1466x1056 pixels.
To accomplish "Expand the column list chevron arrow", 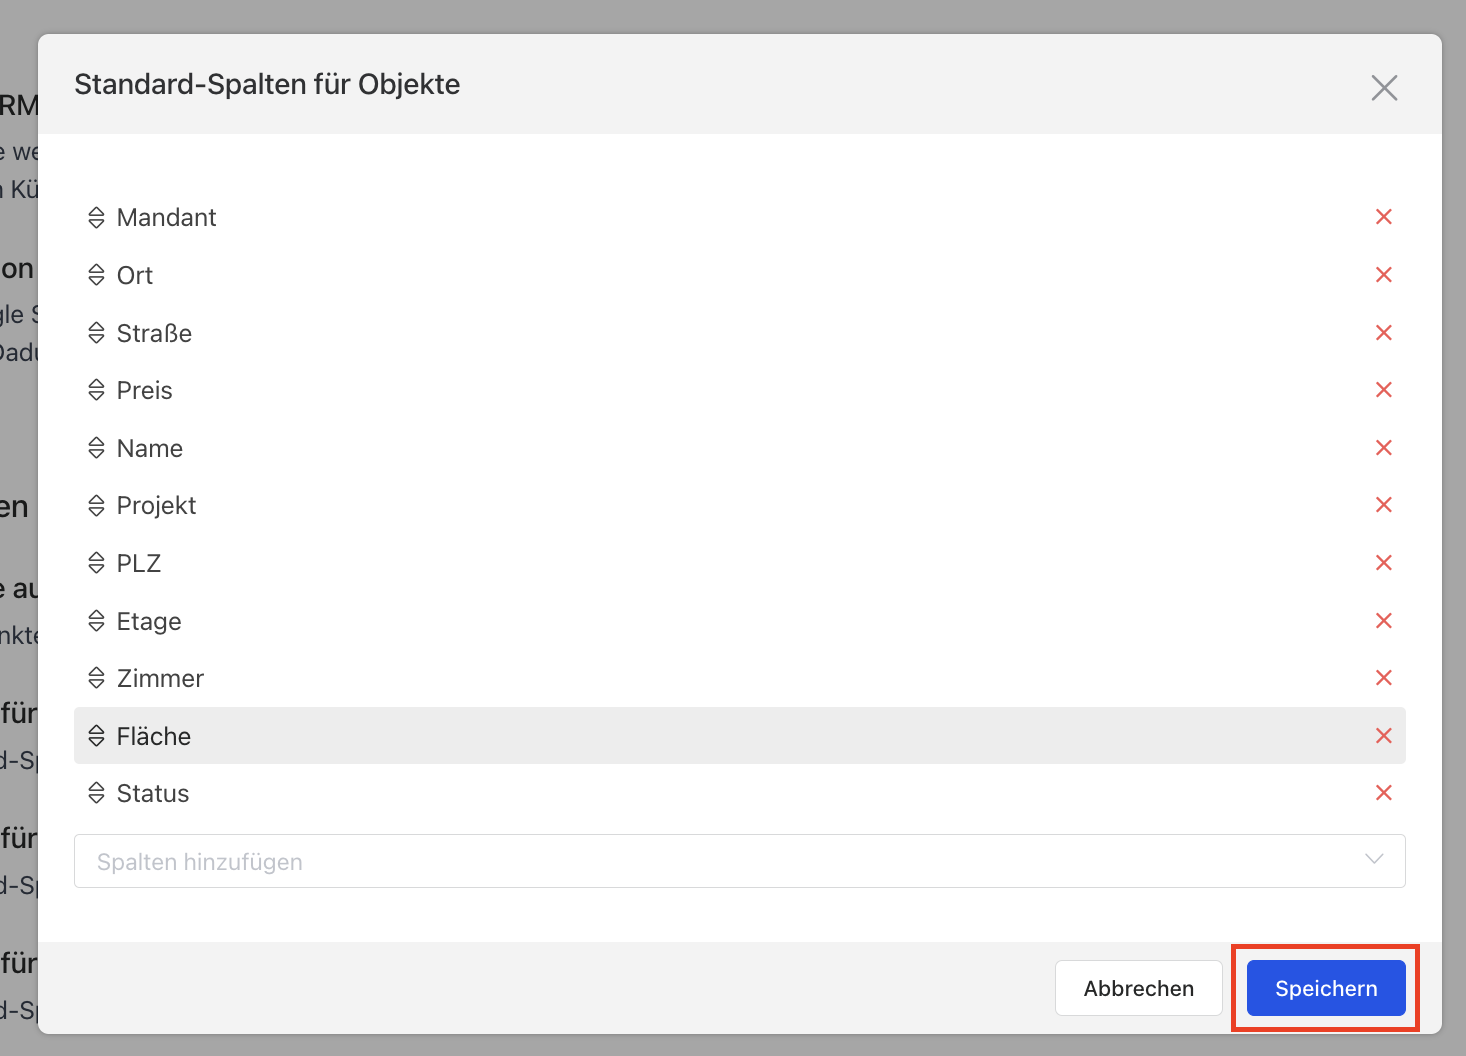I will 1374,860.
